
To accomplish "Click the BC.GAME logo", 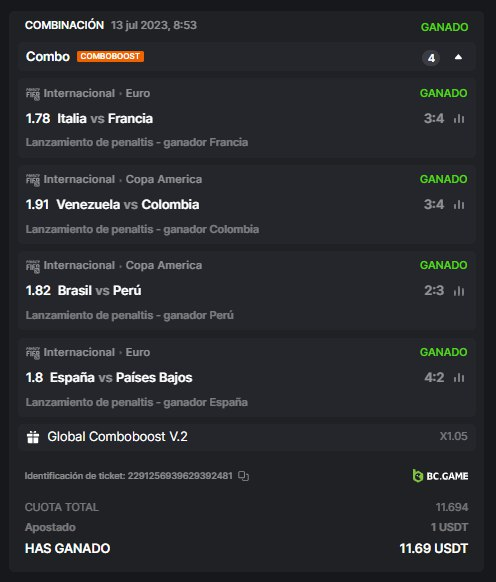I will pyautogui.click(x=440, y=476).
